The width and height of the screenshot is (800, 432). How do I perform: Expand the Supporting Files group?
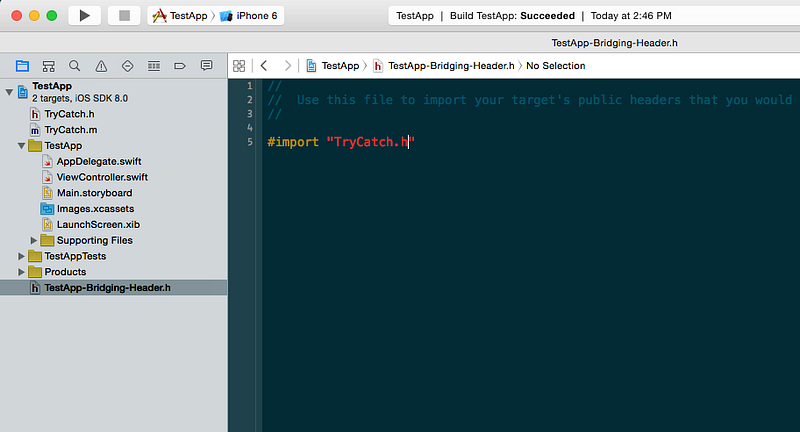click(34, 240)
